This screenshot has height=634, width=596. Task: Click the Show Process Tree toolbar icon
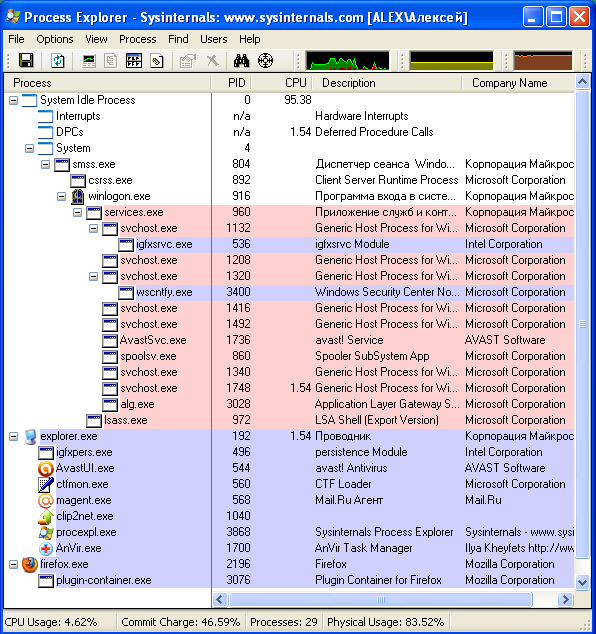pyautogui.click(x=110, y=61)
